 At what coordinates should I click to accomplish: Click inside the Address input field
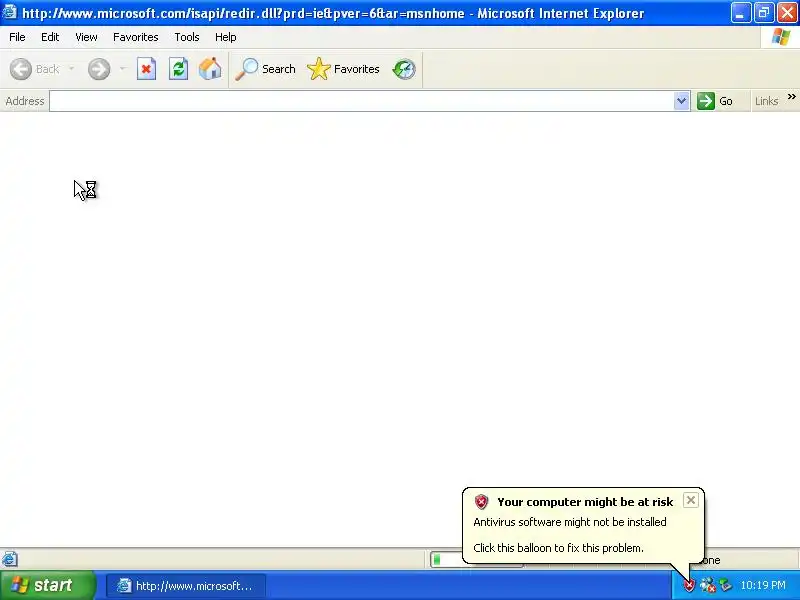click(361, 101)
